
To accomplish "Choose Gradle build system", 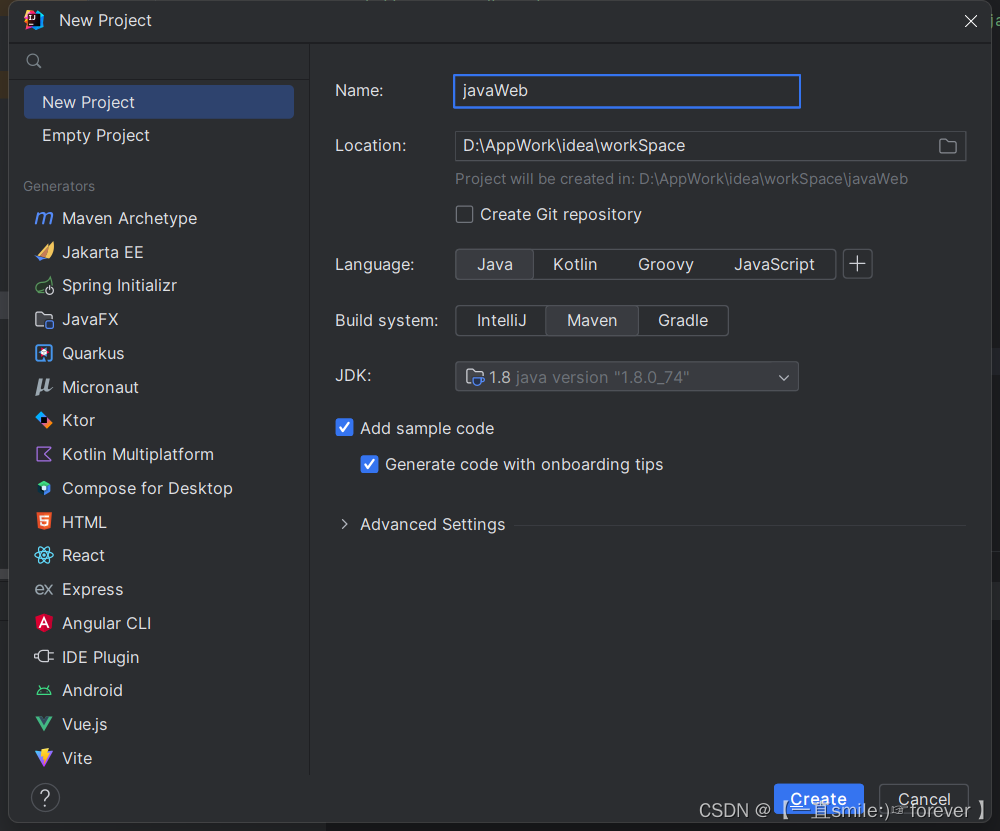I will pyautogui.click(x=683, y=320).
